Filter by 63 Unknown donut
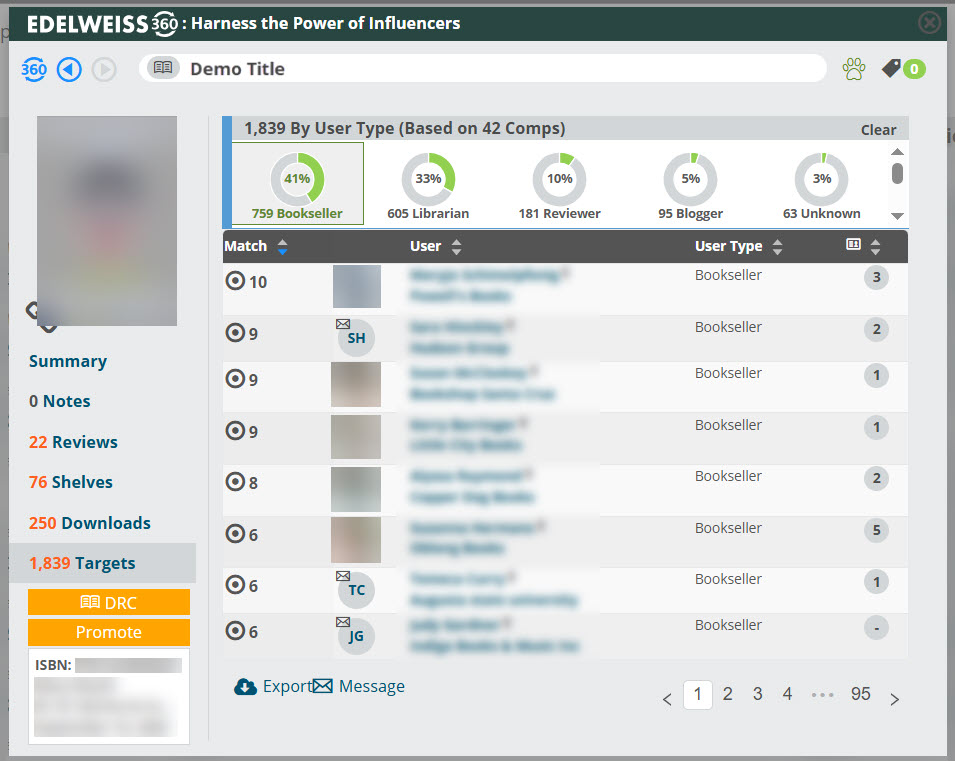The height and width of the screenshot is (761, 955). (822, 186)
